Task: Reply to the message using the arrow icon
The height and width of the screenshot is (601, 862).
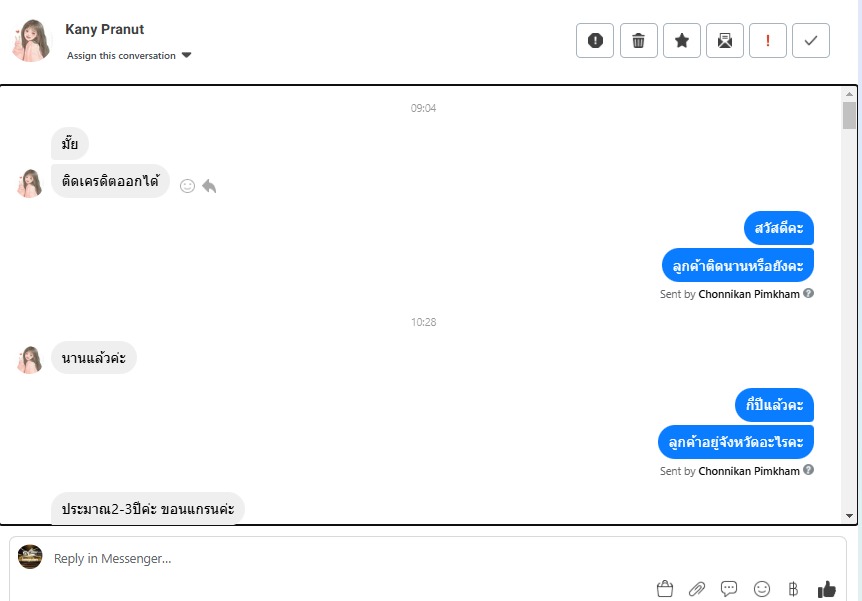Action: pyautogui.click(x=209, y=186)
